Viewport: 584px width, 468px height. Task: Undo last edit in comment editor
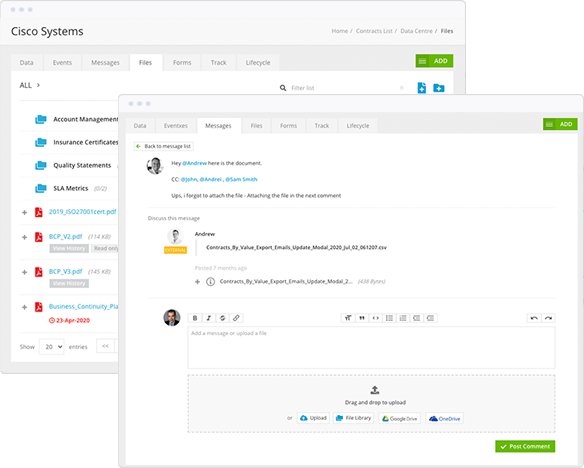click(x=534, y=318)
